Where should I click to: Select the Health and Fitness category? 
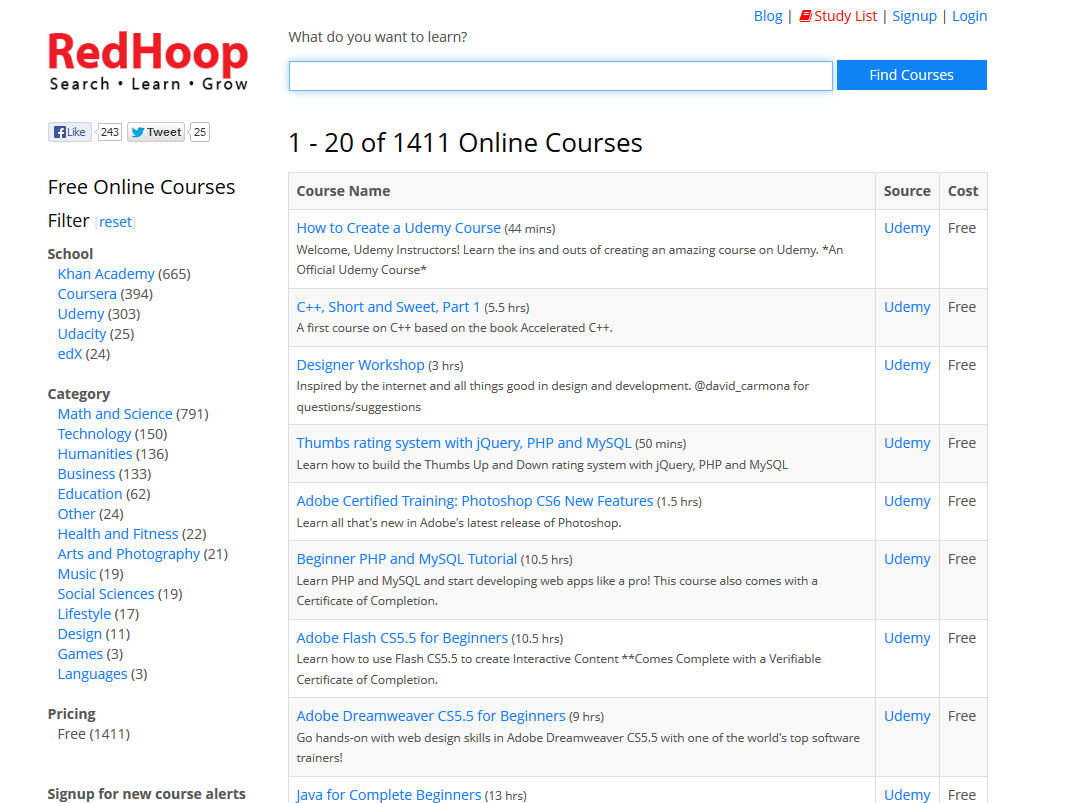[118, 534]
